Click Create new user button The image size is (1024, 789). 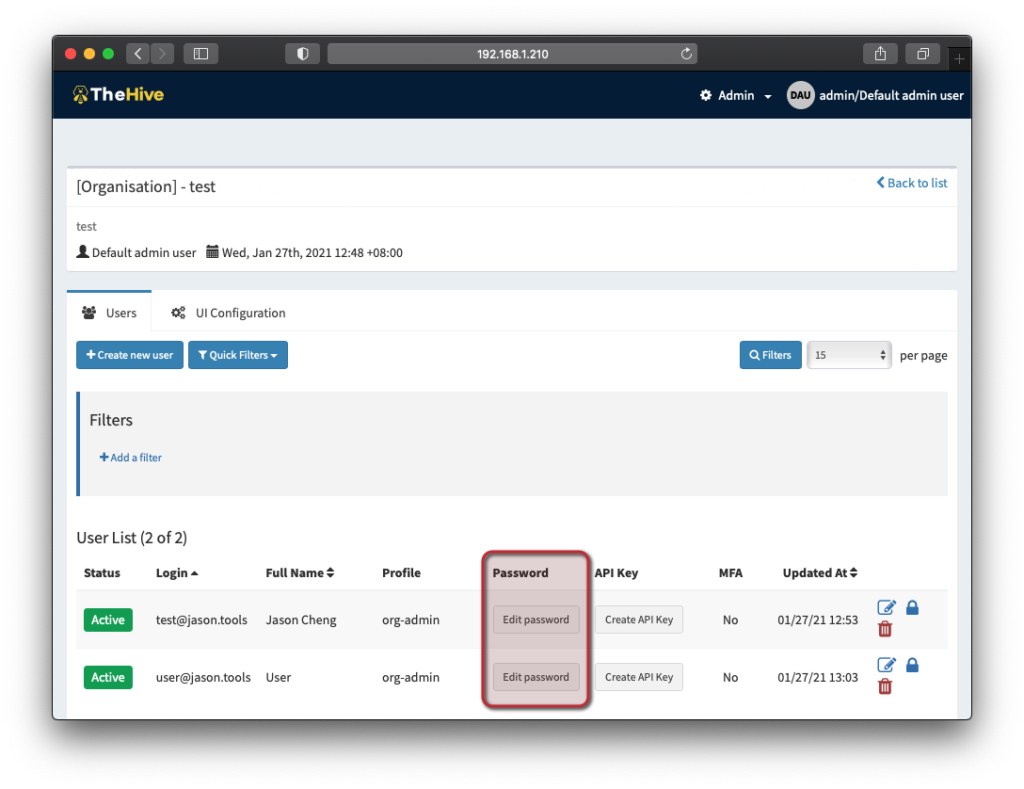[x=130, y=355]
